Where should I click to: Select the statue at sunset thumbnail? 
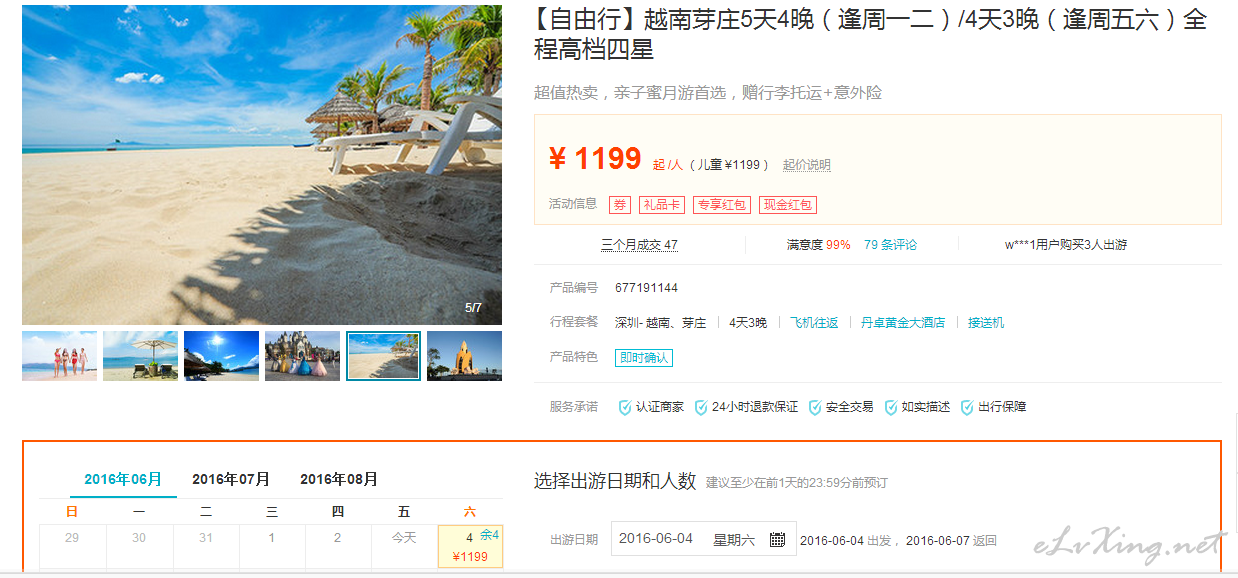click(x=464, y=356)
